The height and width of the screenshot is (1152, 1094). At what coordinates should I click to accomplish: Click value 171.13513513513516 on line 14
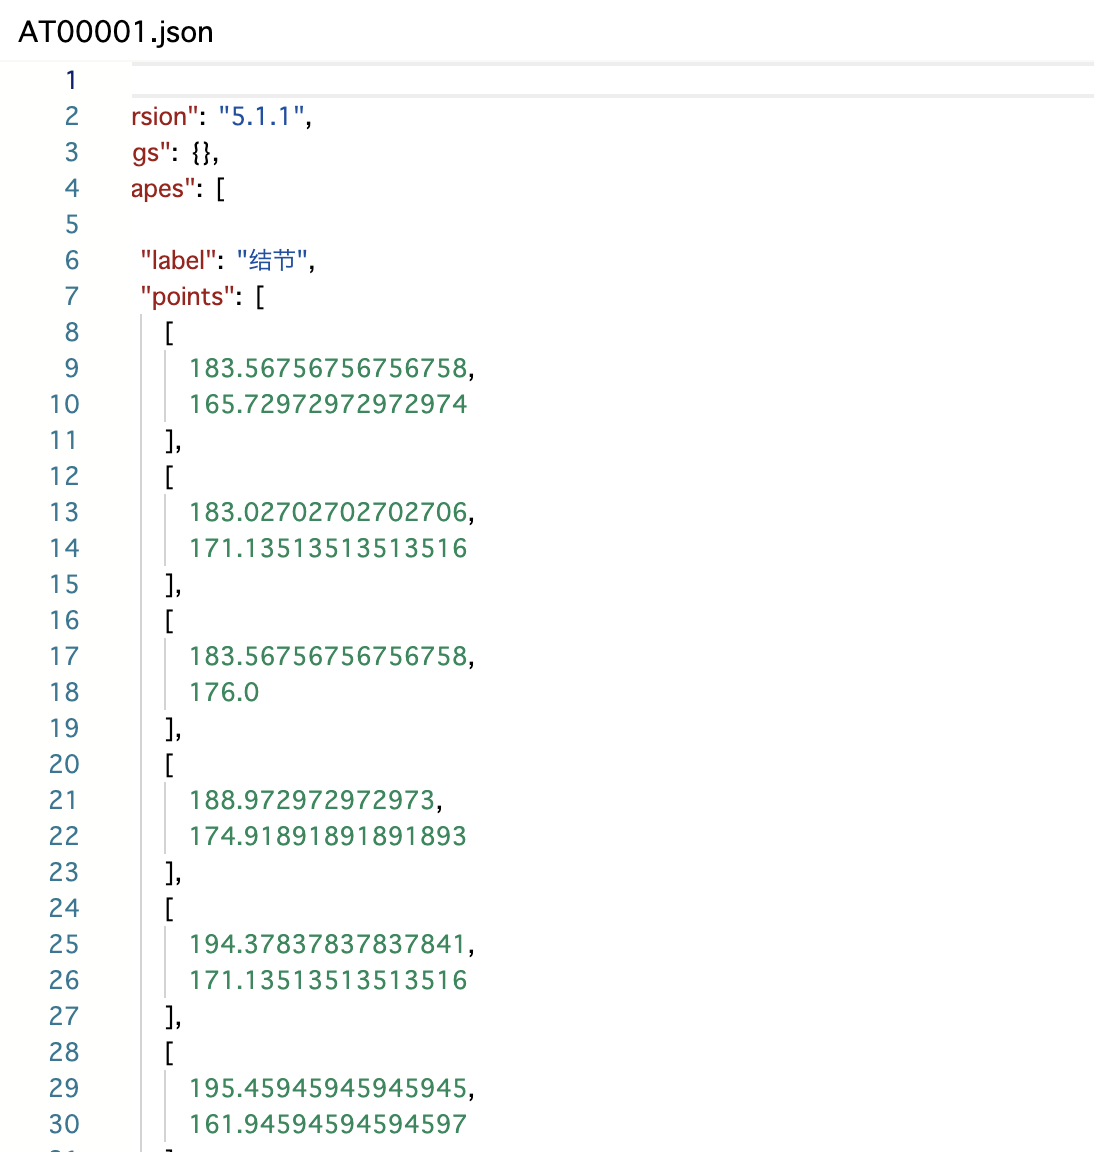328,548
